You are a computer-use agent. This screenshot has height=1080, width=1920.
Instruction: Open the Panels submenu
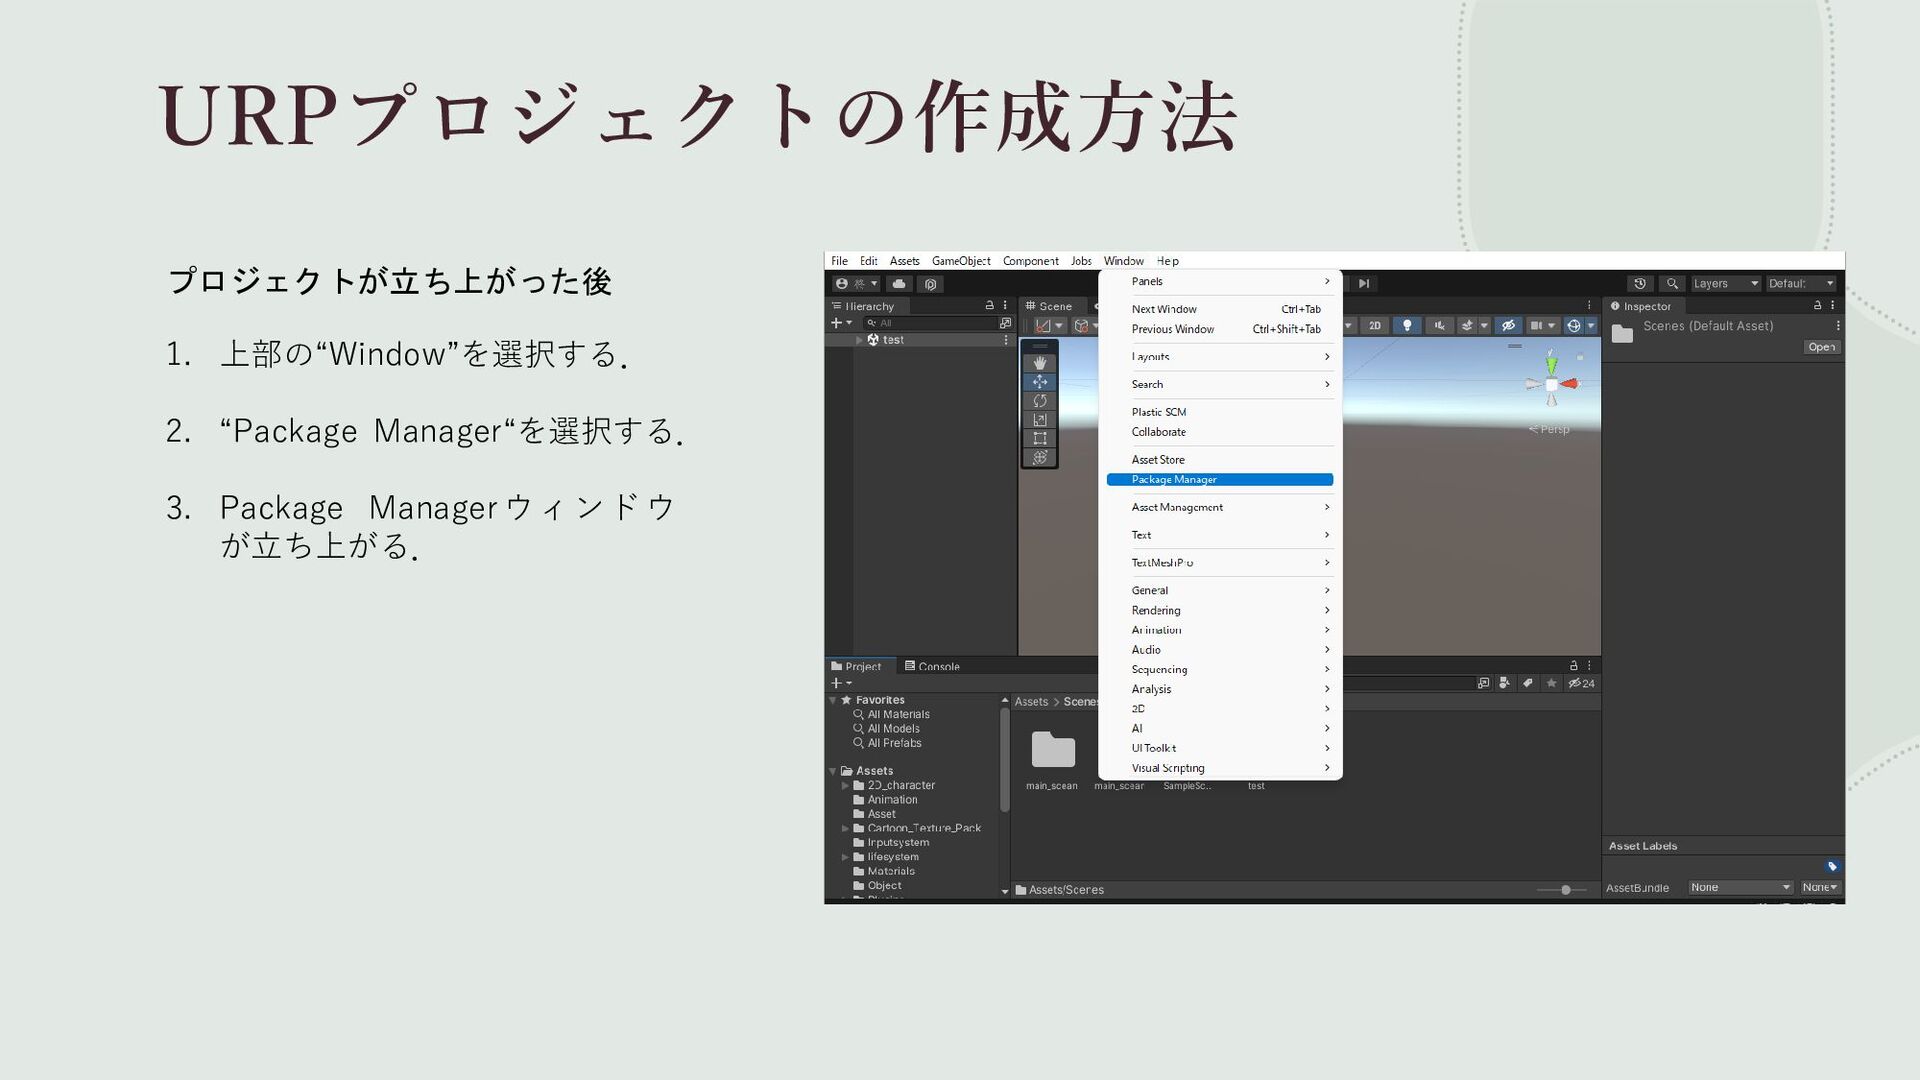[x=1220, y=282]
